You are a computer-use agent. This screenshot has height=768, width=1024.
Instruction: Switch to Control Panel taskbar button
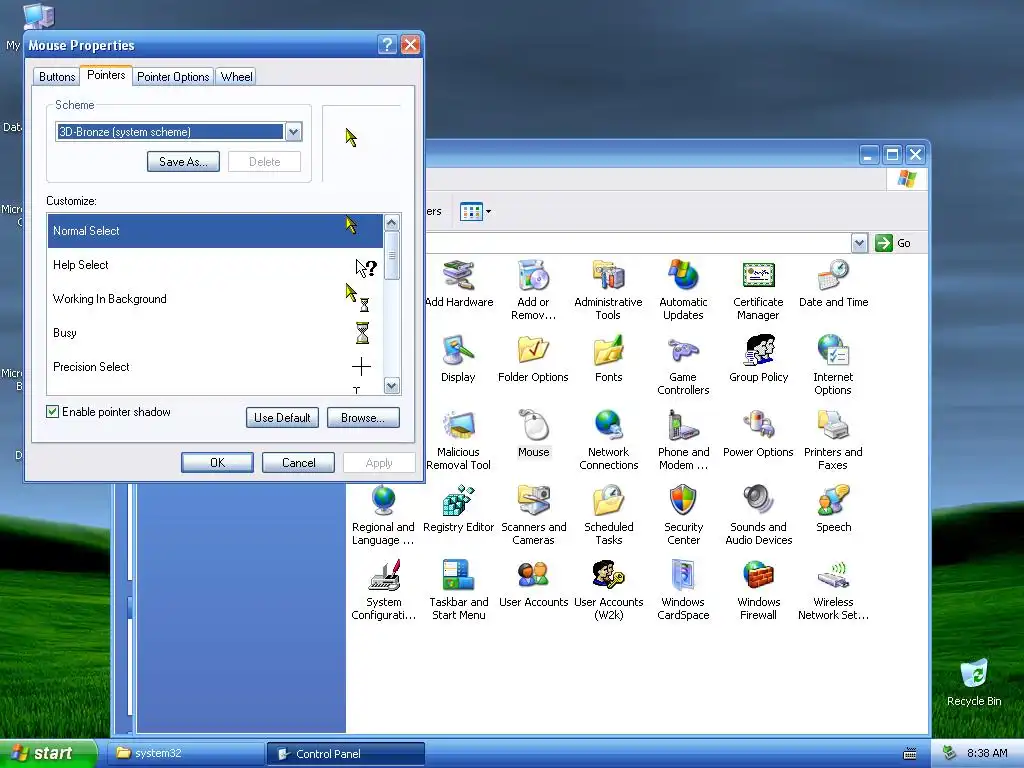coord(345,753)
